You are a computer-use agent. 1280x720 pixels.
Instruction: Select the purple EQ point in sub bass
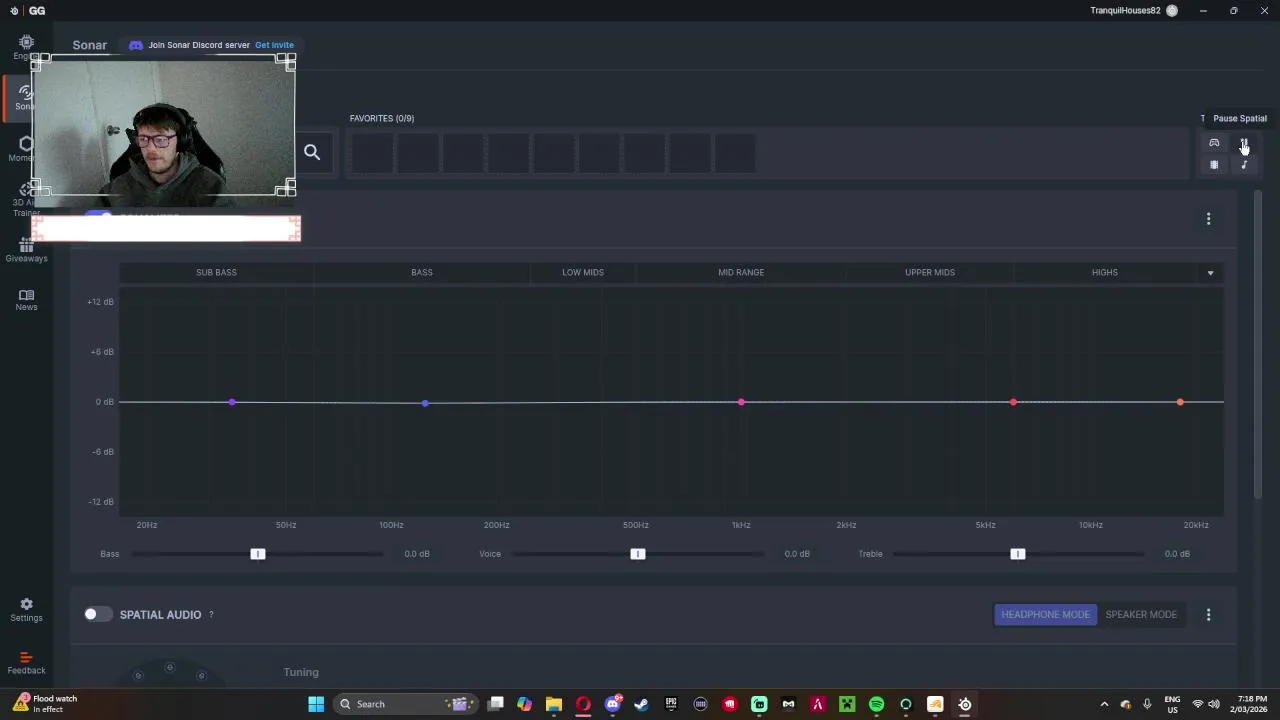[232, 402]
